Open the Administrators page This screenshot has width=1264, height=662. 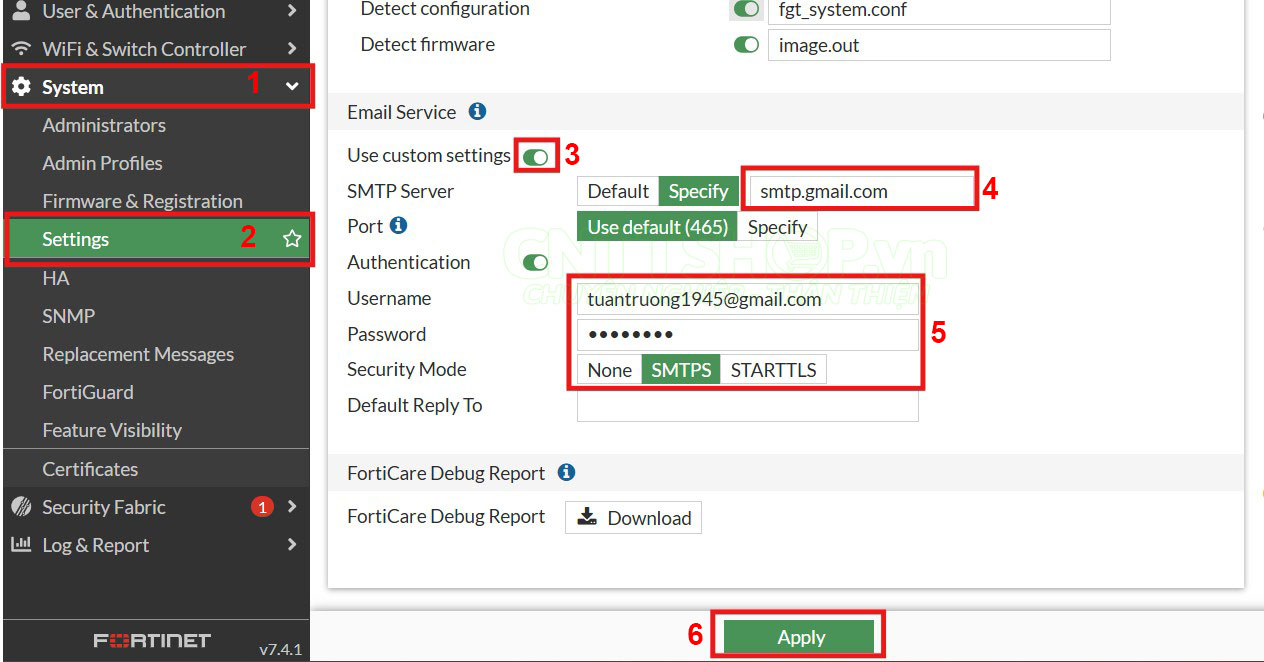[x=104, y=125]
